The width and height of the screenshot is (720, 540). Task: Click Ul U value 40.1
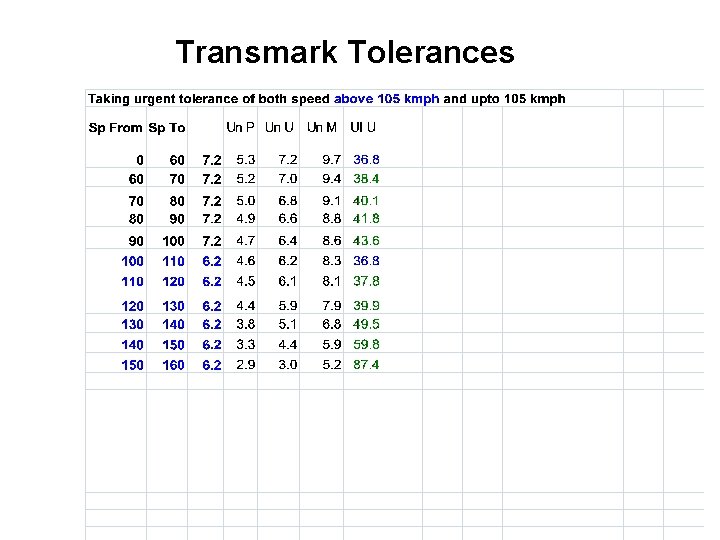click(x=366, y=201)
